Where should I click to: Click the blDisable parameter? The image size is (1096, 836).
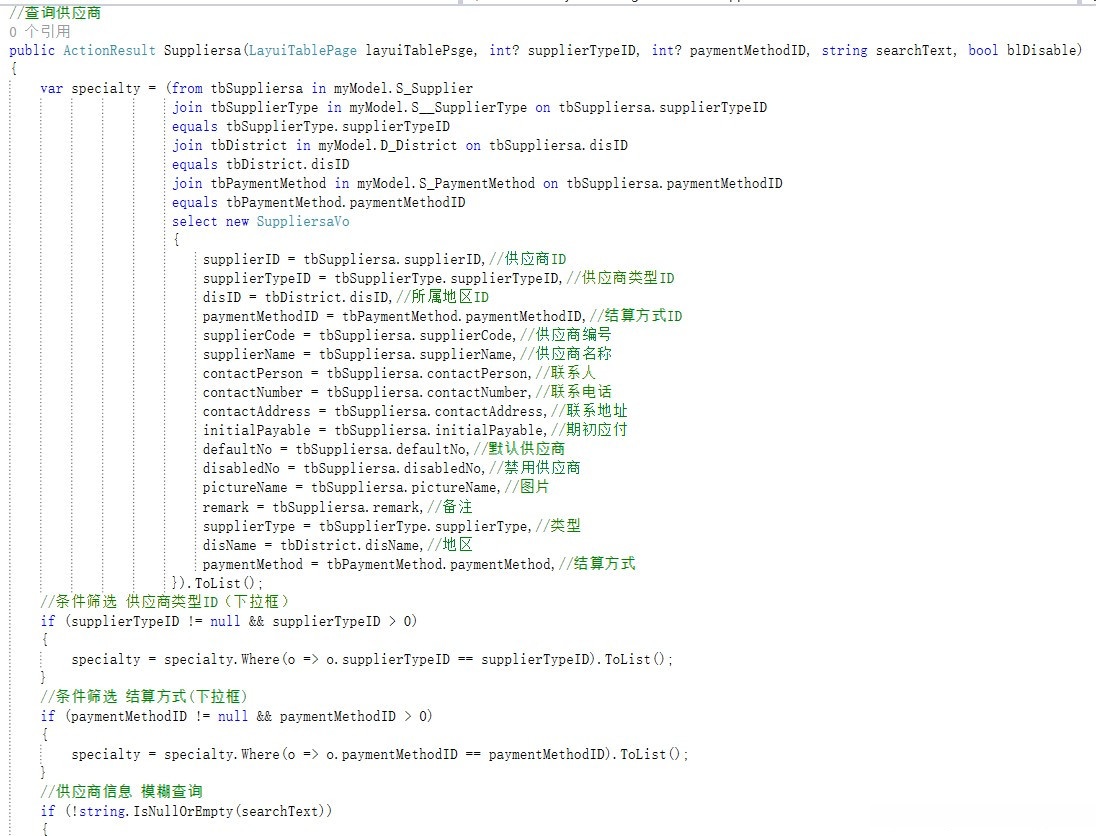[1041, 50]
